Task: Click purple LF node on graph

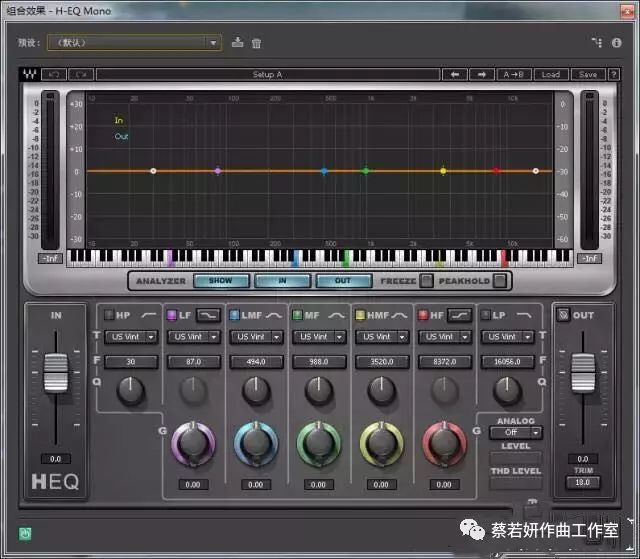Action: pyautogui.click(x=218, y=171)
